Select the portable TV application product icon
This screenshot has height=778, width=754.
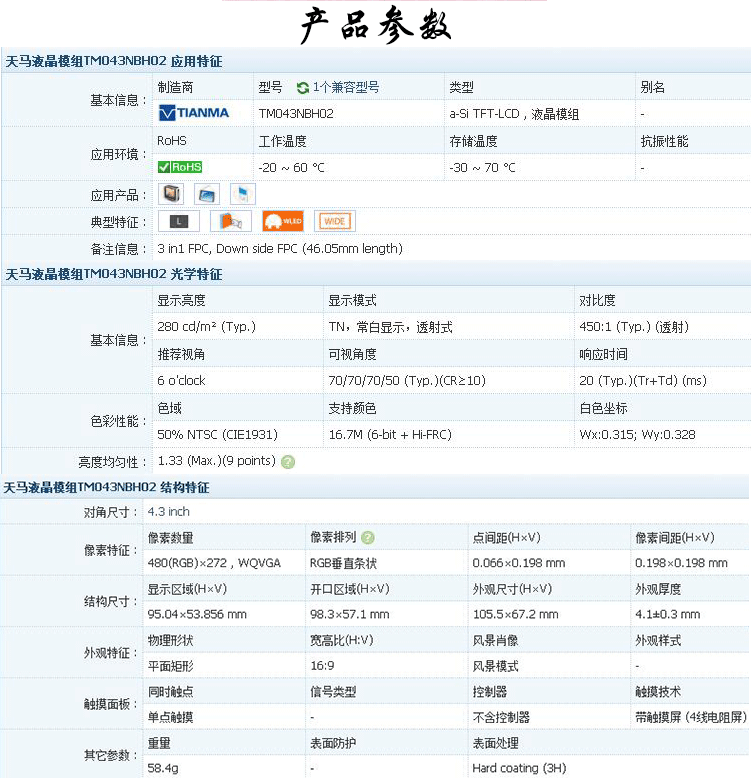coord(171,194)
